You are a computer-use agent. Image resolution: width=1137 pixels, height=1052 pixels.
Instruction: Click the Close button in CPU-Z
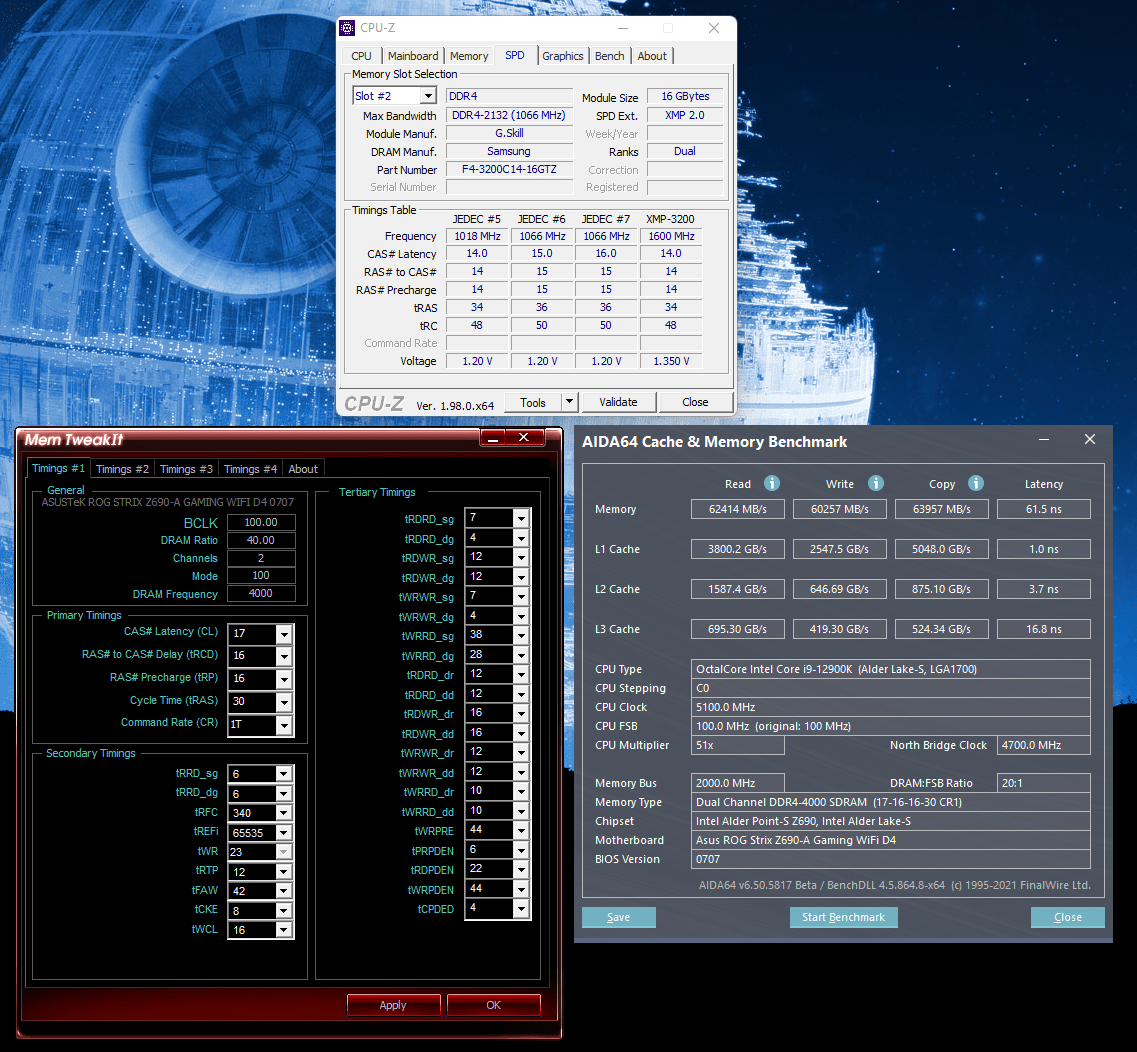click(695, 402)
